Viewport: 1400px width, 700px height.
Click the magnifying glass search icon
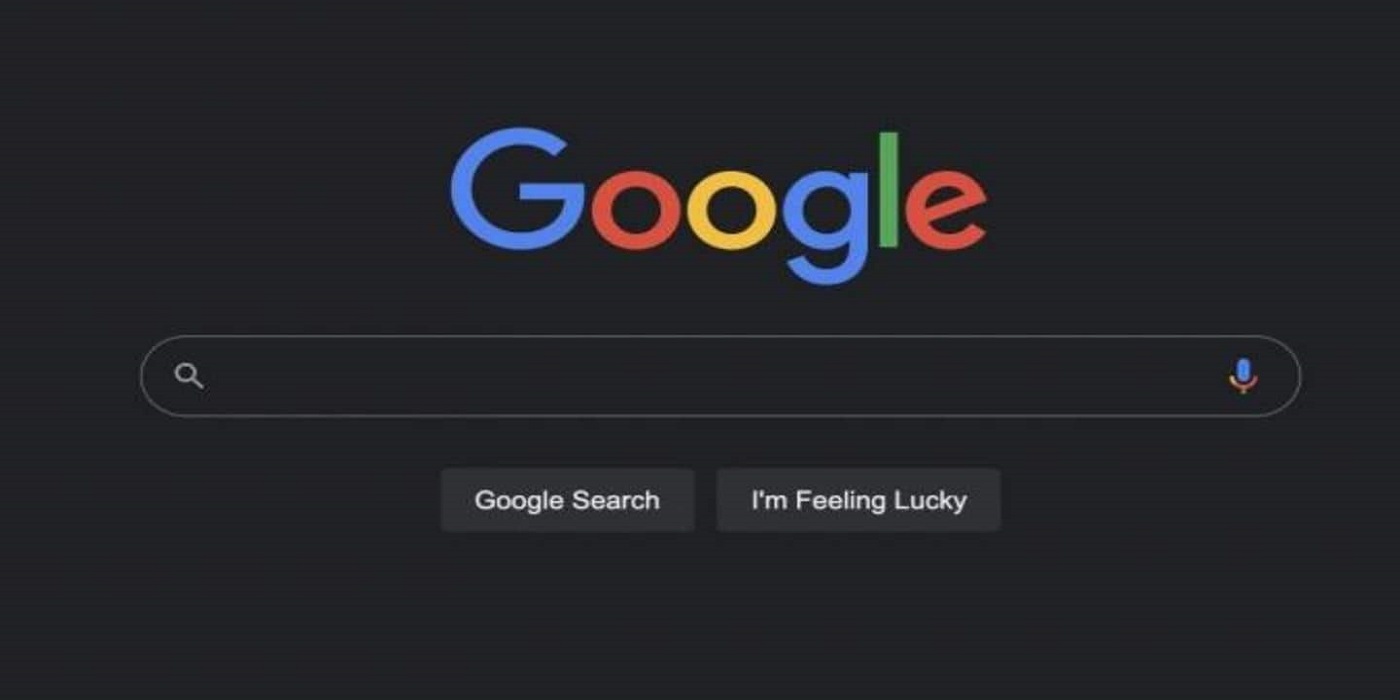189,376
